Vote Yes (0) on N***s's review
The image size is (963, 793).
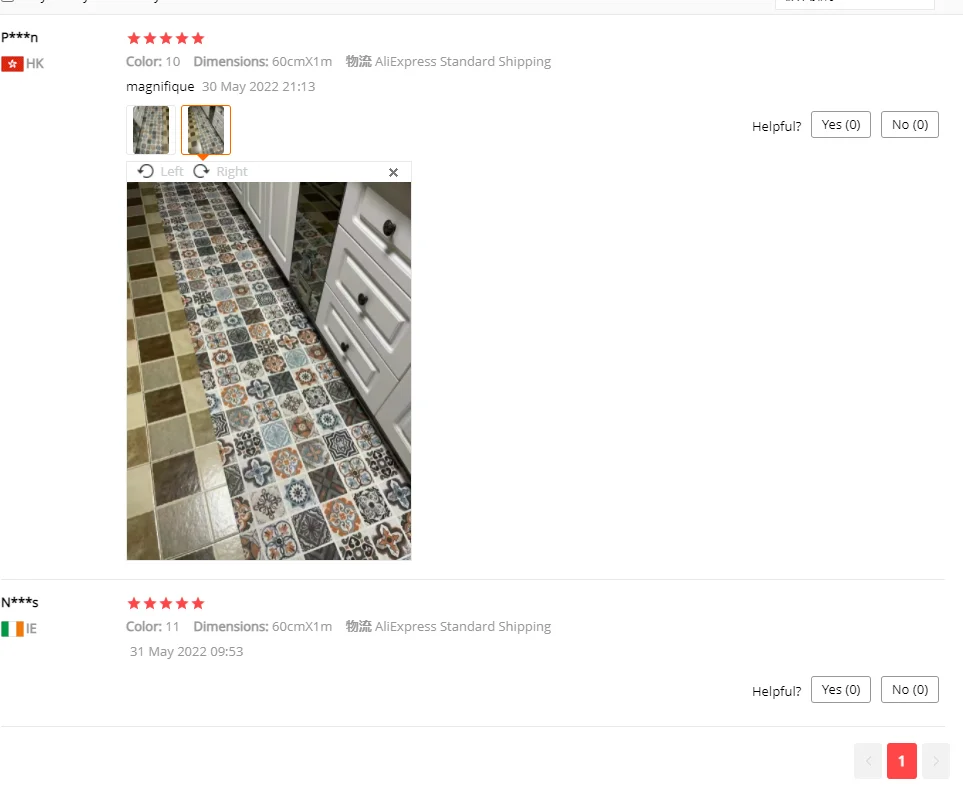(x=841, y=690)
